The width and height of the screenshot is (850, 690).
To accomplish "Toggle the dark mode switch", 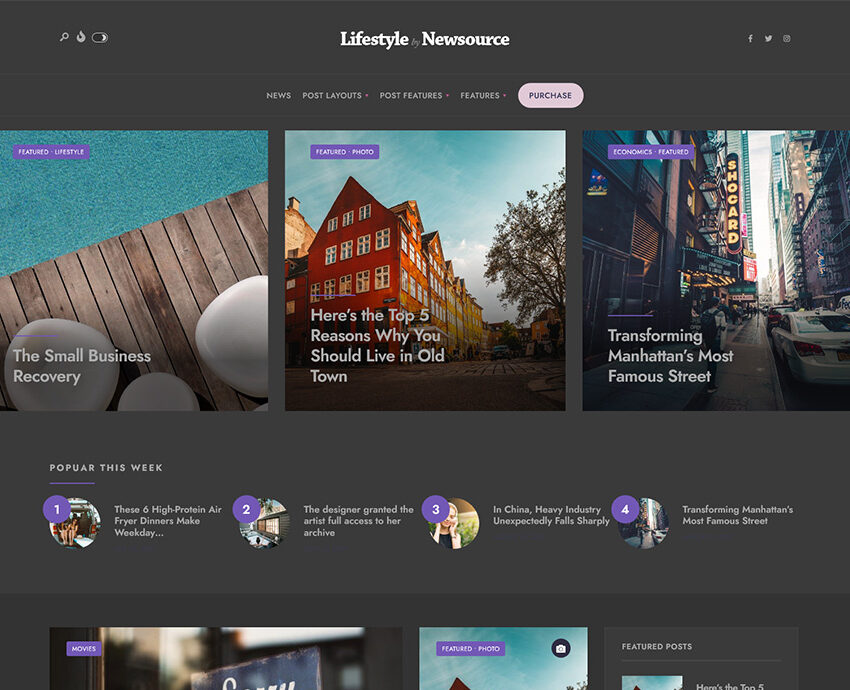I will (100, 38).
